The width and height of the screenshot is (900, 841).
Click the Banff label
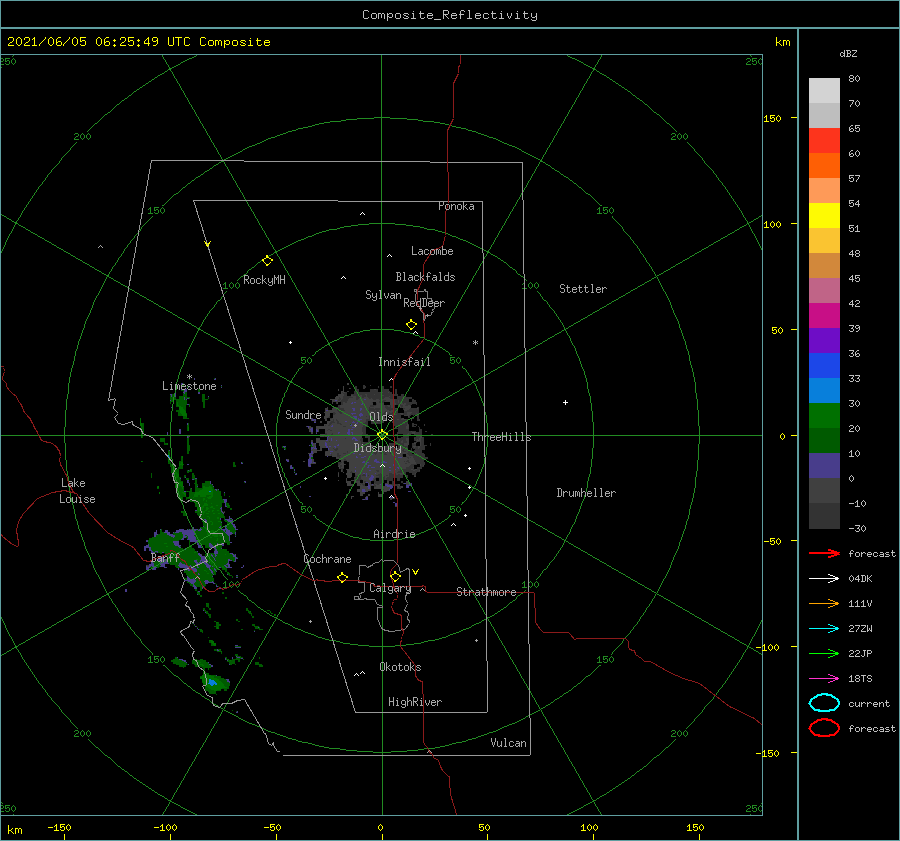coord(165,558)
